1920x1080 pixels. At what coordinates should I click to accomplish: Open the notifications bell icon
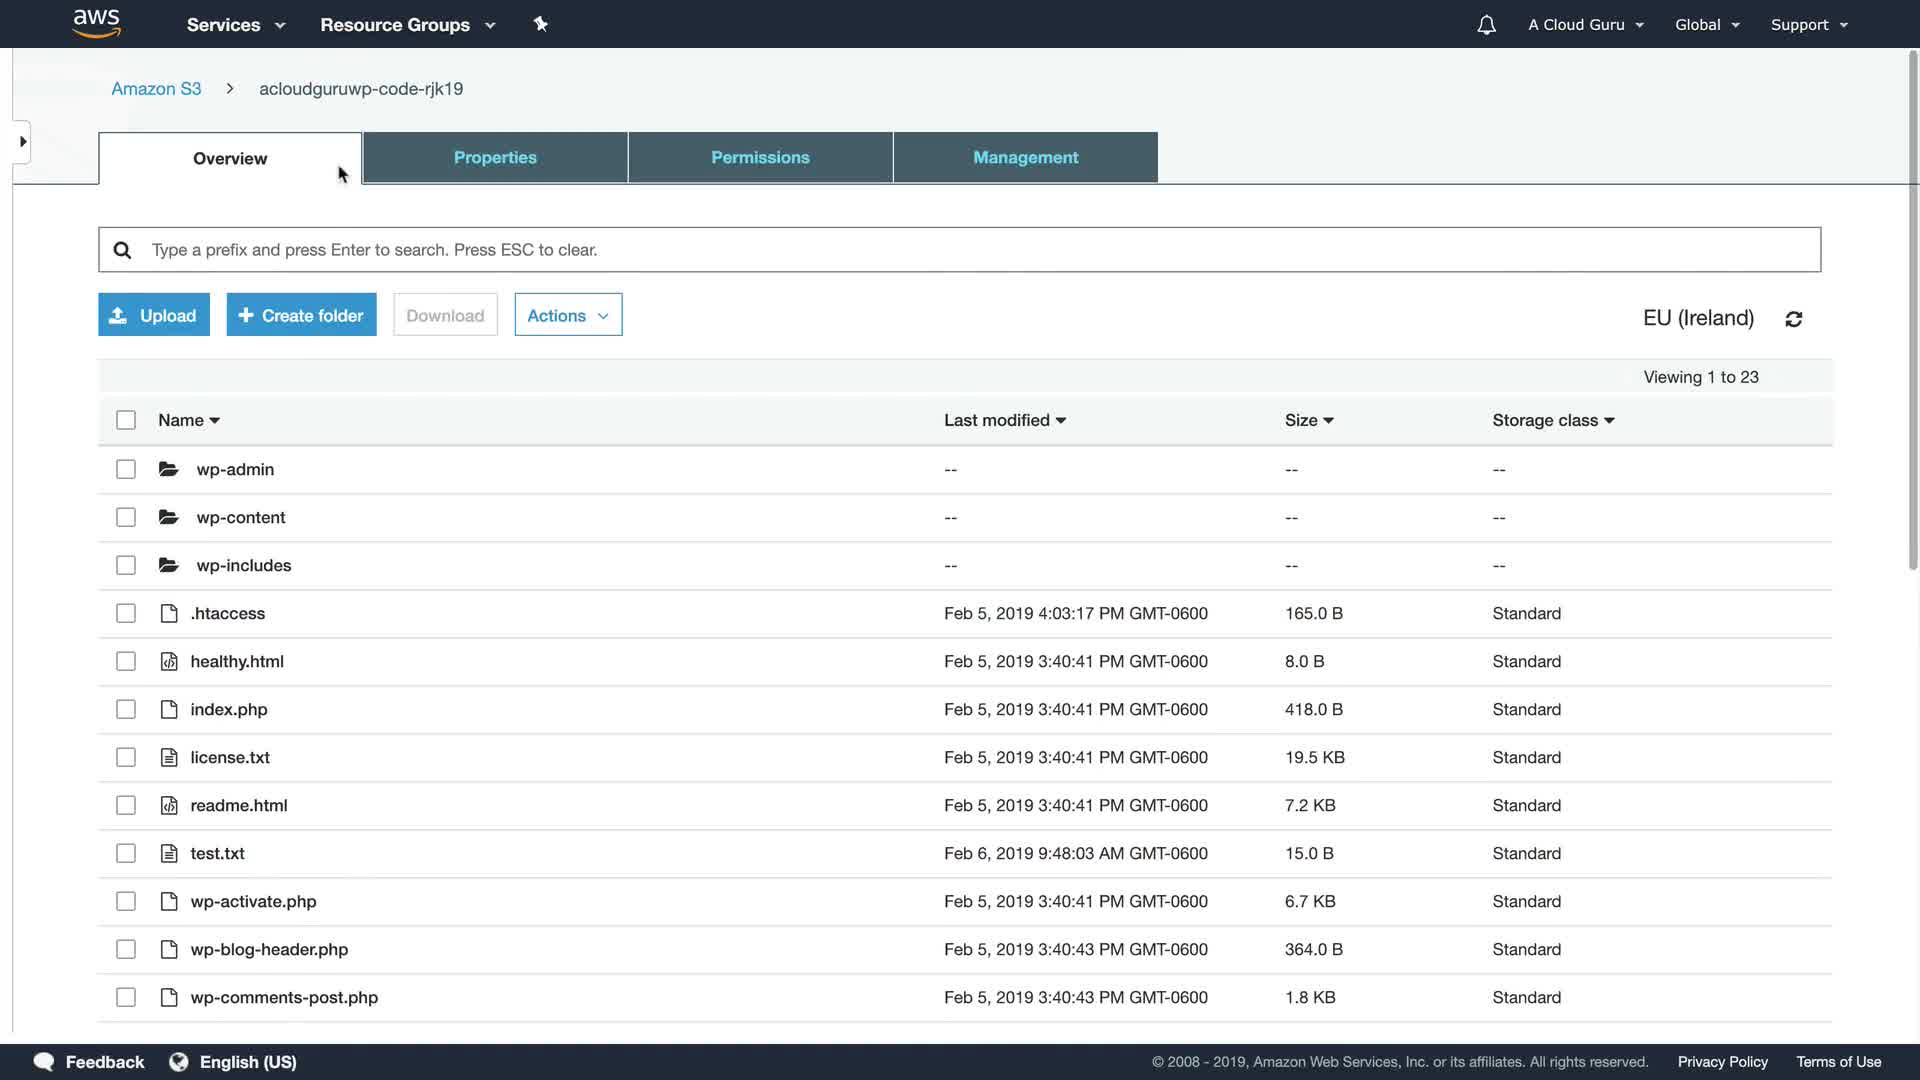pos(1486,25)
